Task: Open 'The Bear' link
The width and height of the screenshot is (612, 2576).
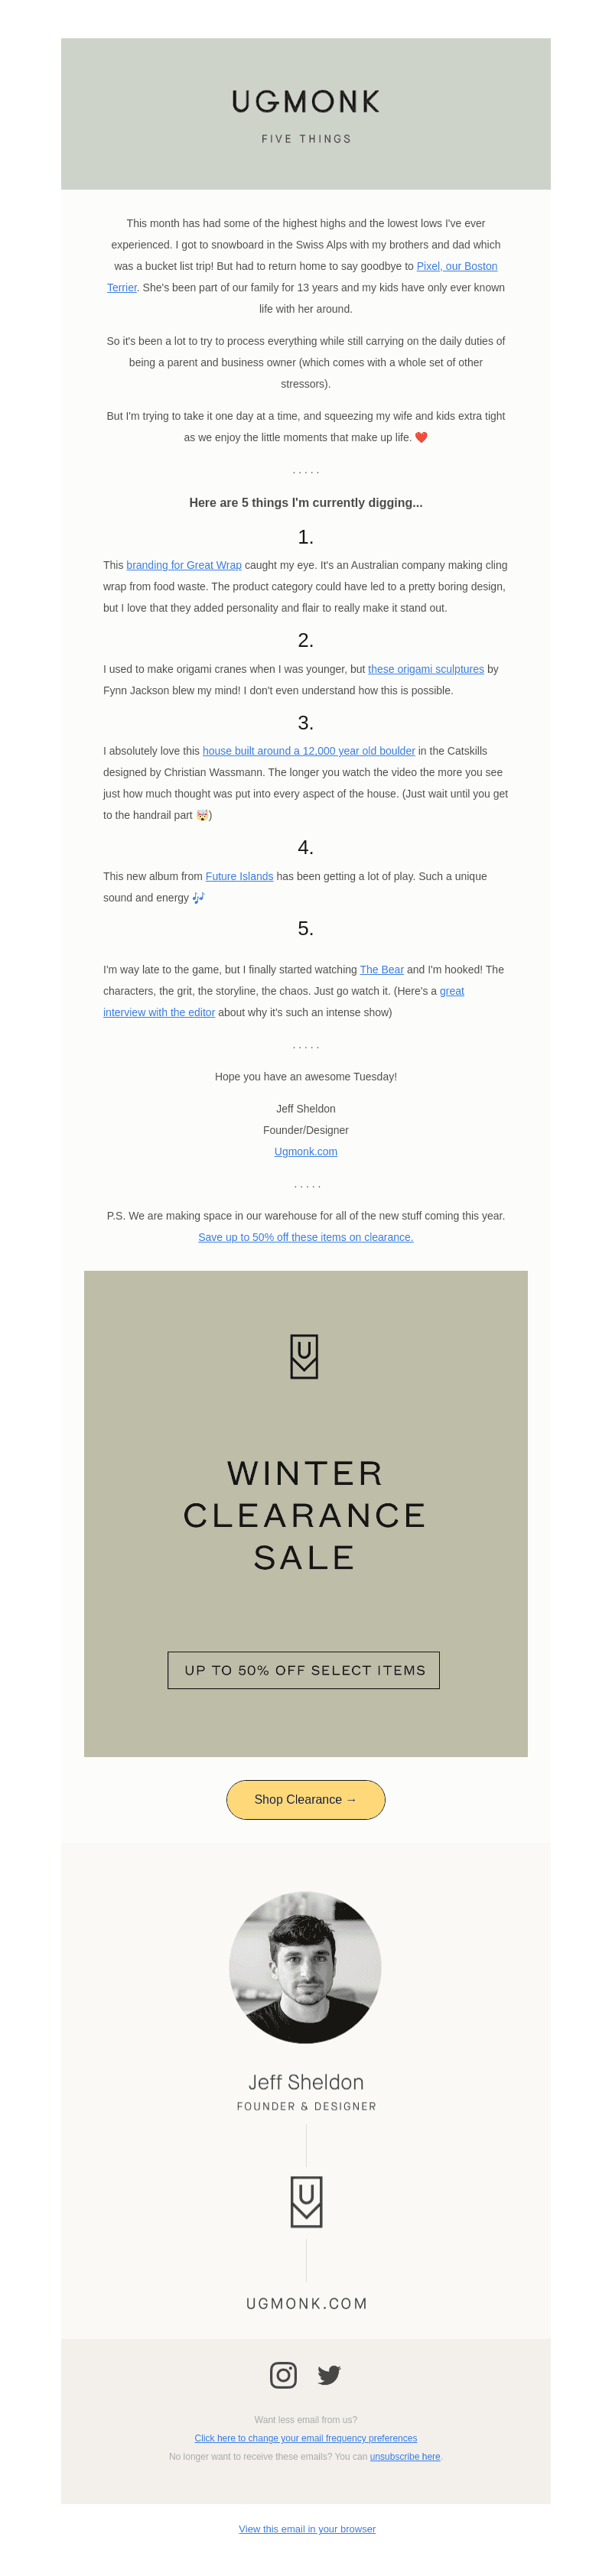Action: point(382,969)
